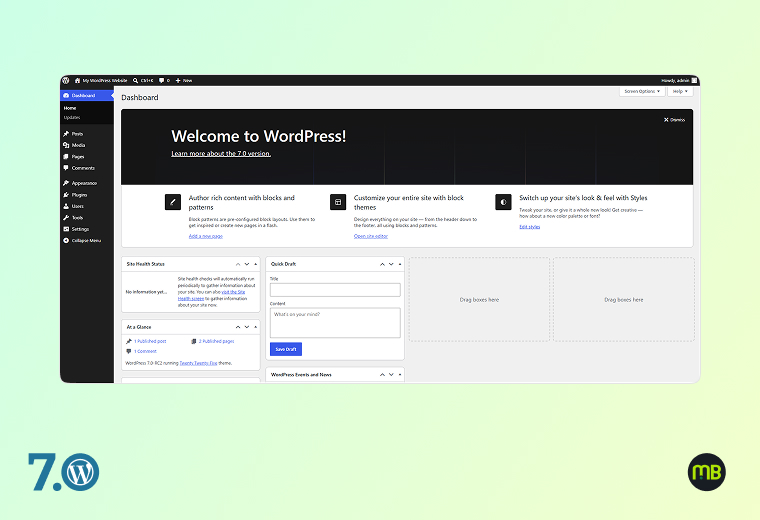
Task: Collapse the Quick Draft panel
Action: point(400,264)
